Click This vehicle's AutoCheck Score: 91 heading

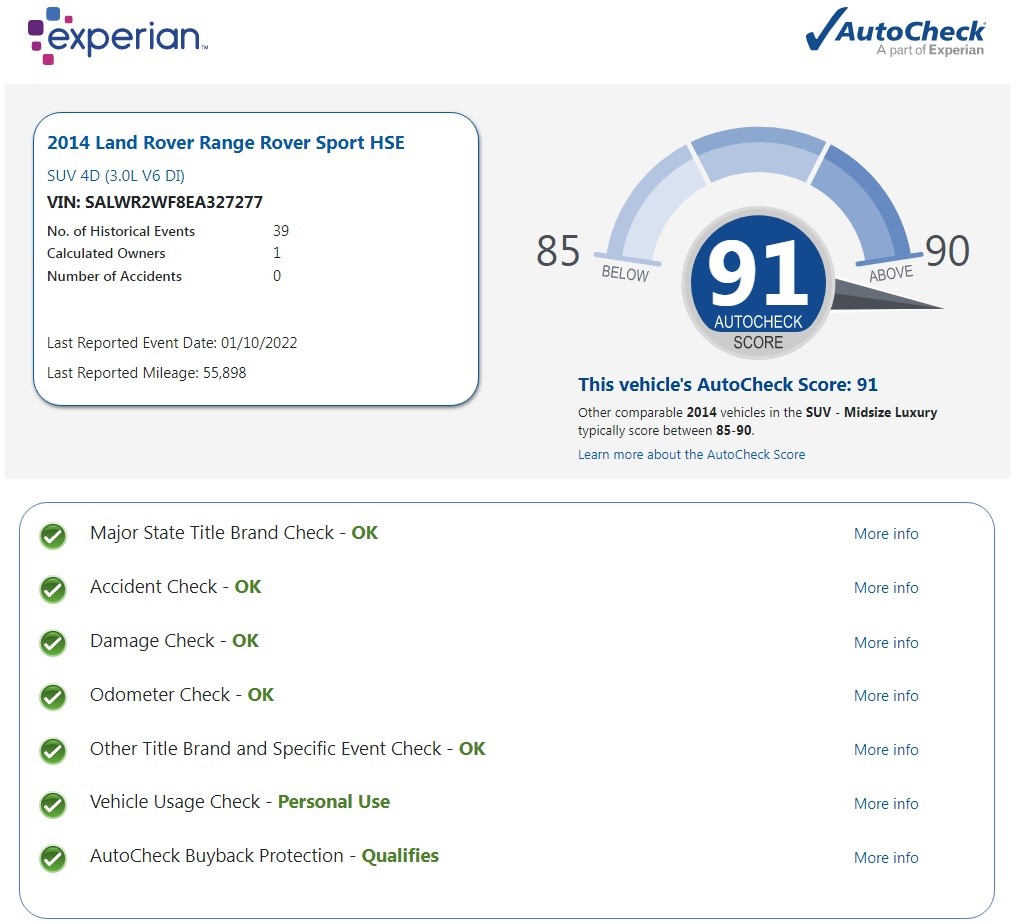point(728,385)
